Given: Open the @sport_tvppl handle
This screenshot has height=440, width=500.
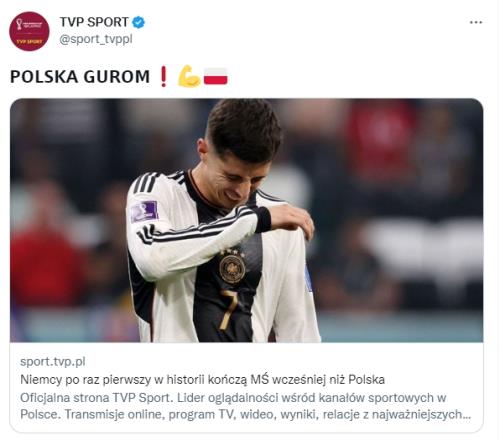Looking at the screenshot, I should tap(96, 39).
